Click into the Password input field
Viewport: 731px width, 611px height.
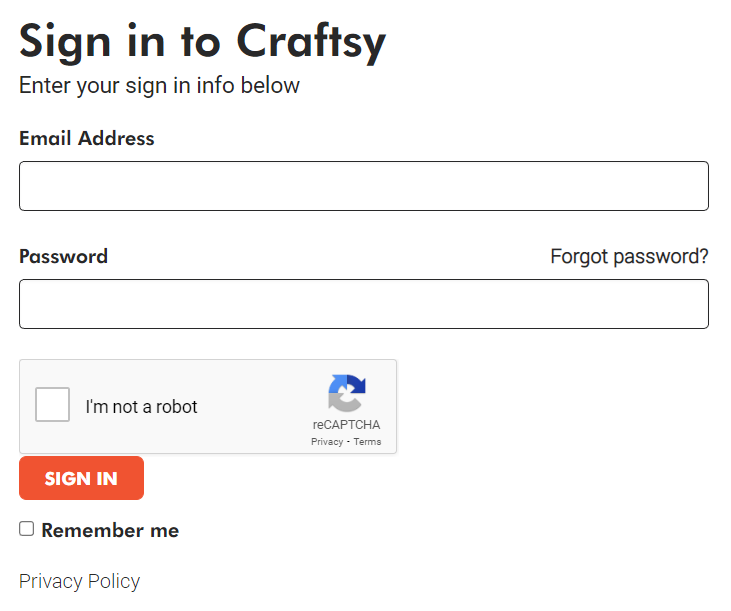(363, 304)
